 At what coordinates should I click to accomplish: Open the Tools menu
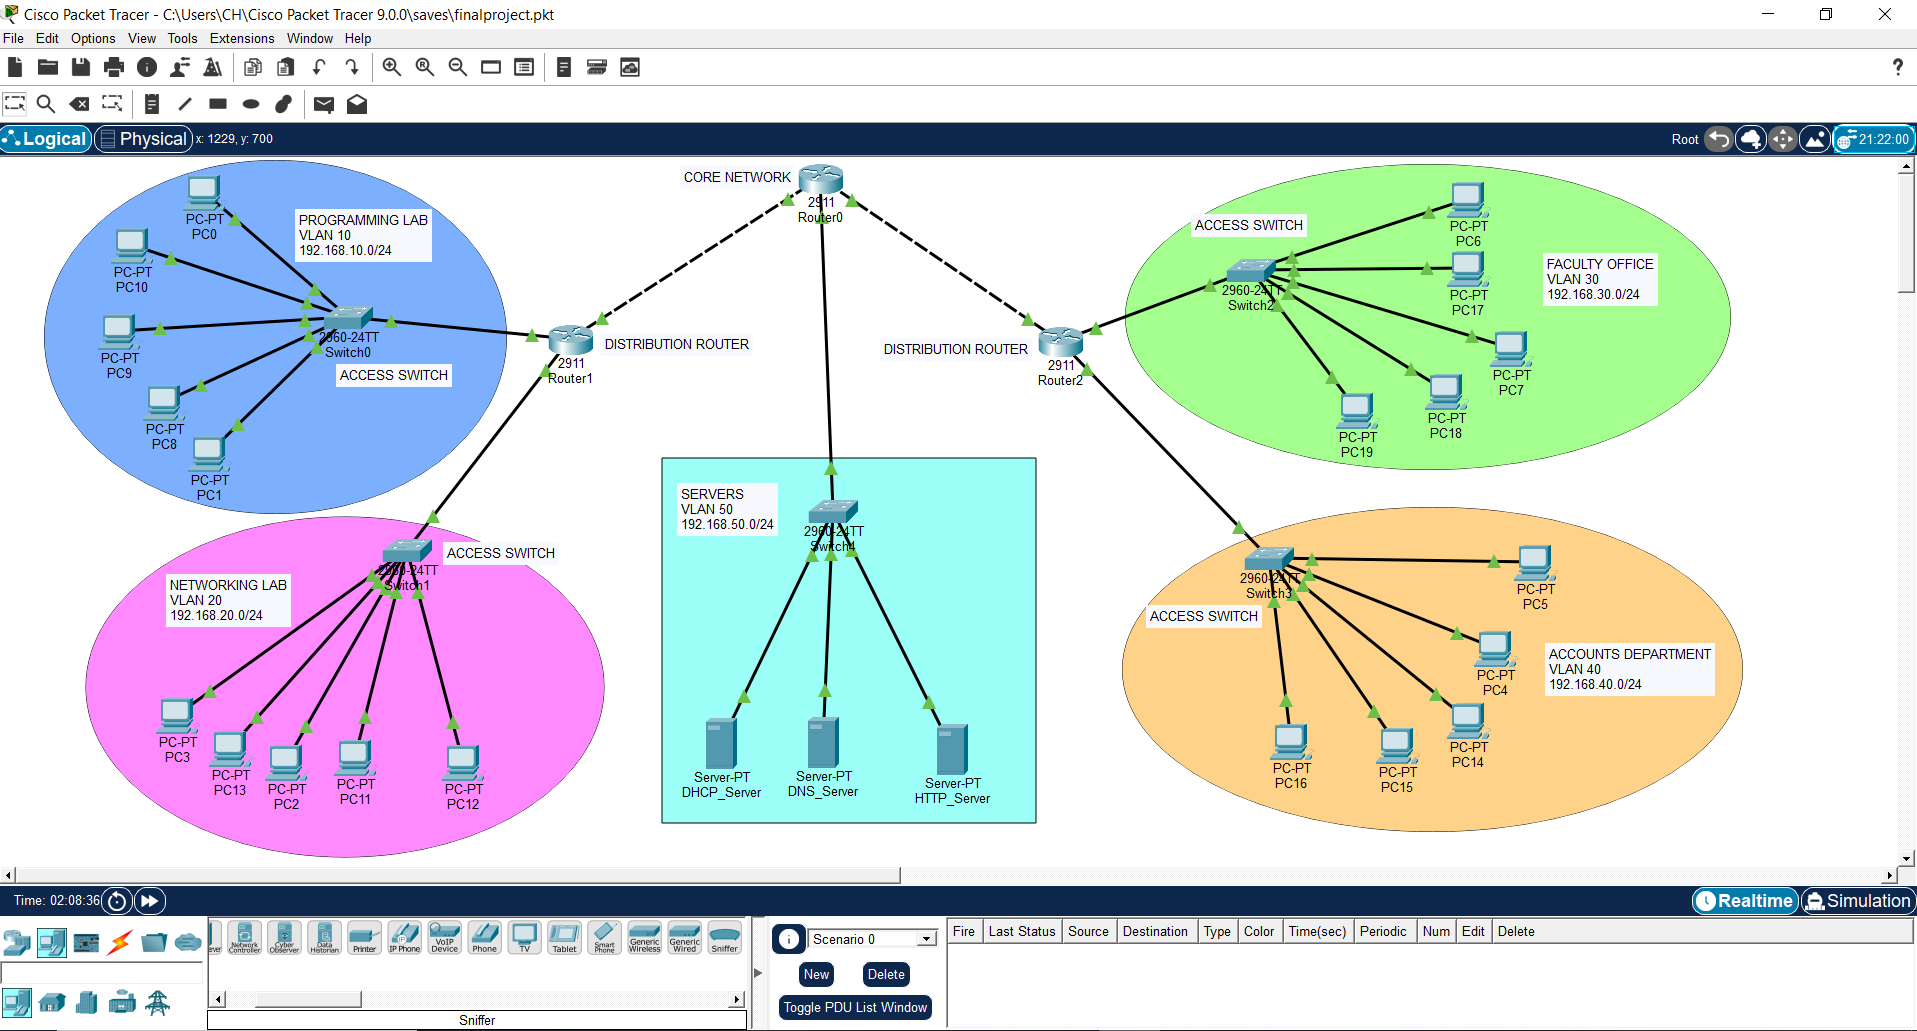(x=182, y=38)
